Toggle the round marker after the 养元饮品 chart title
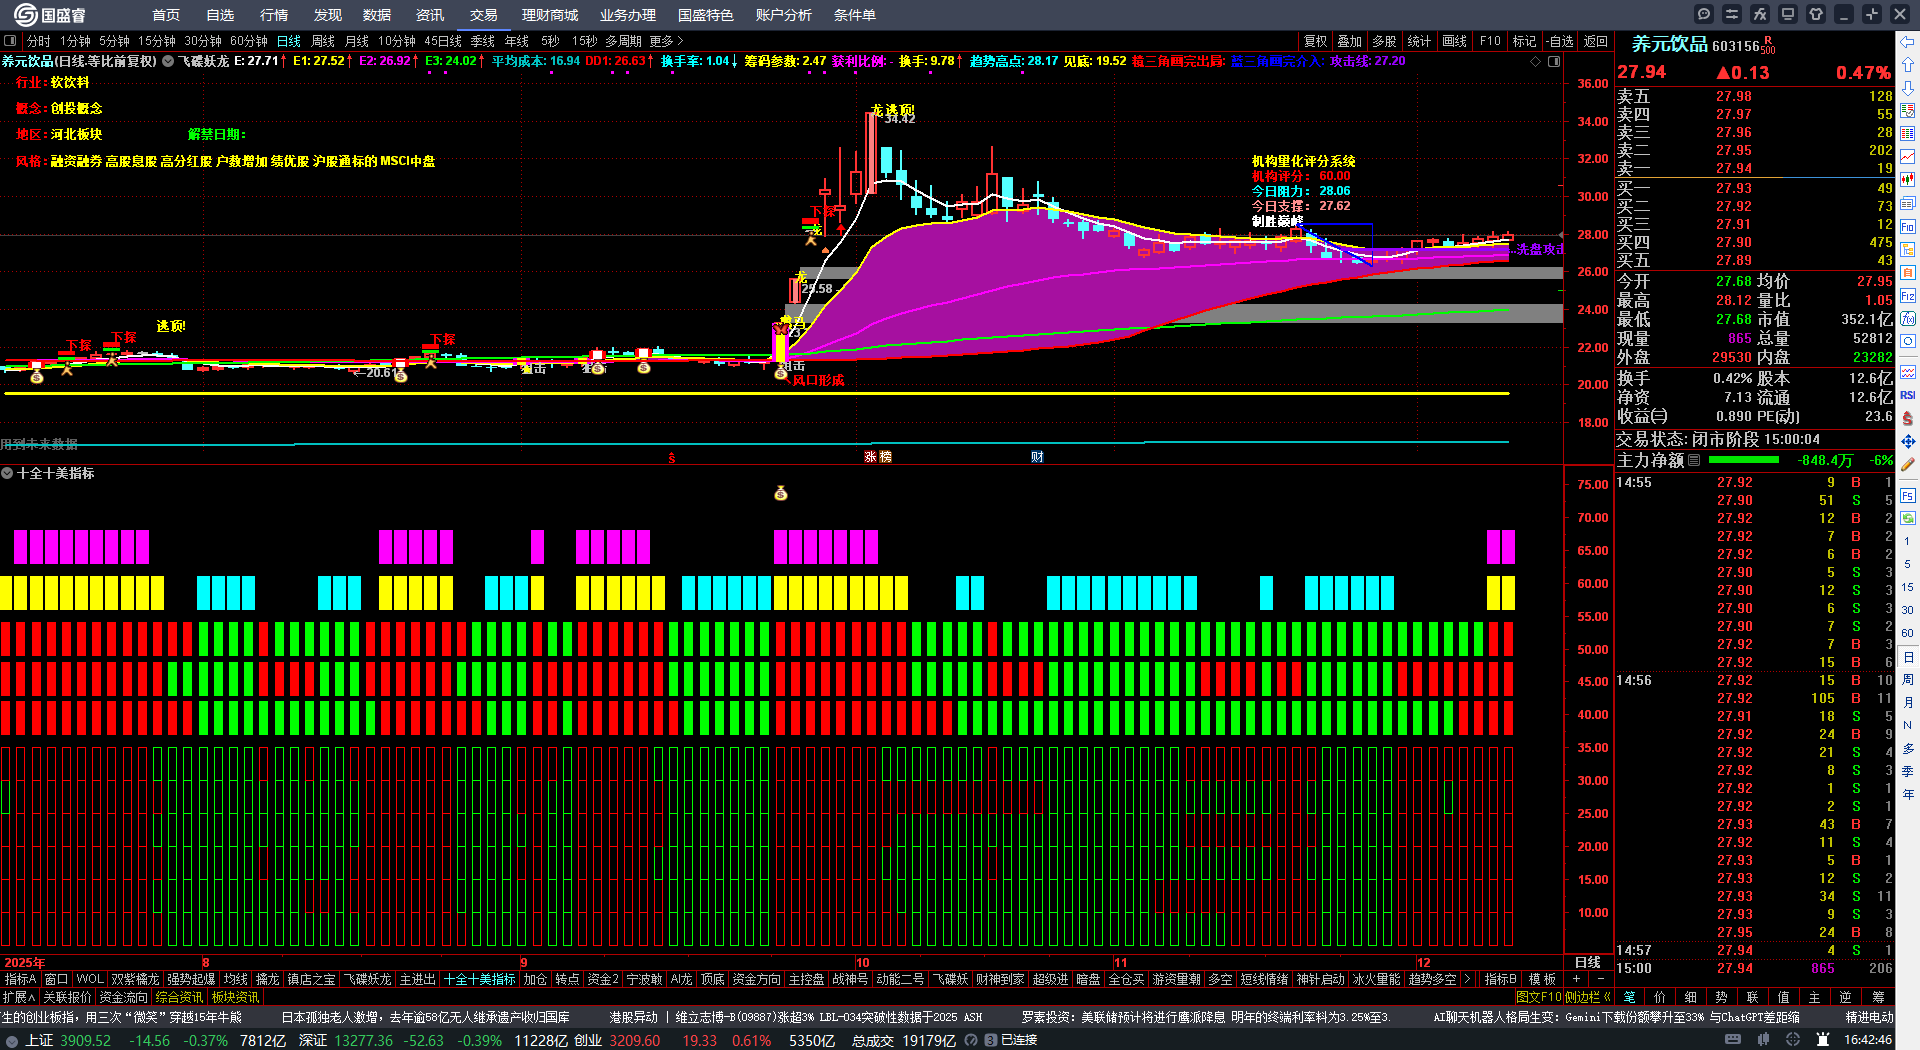 click(168, 61)
